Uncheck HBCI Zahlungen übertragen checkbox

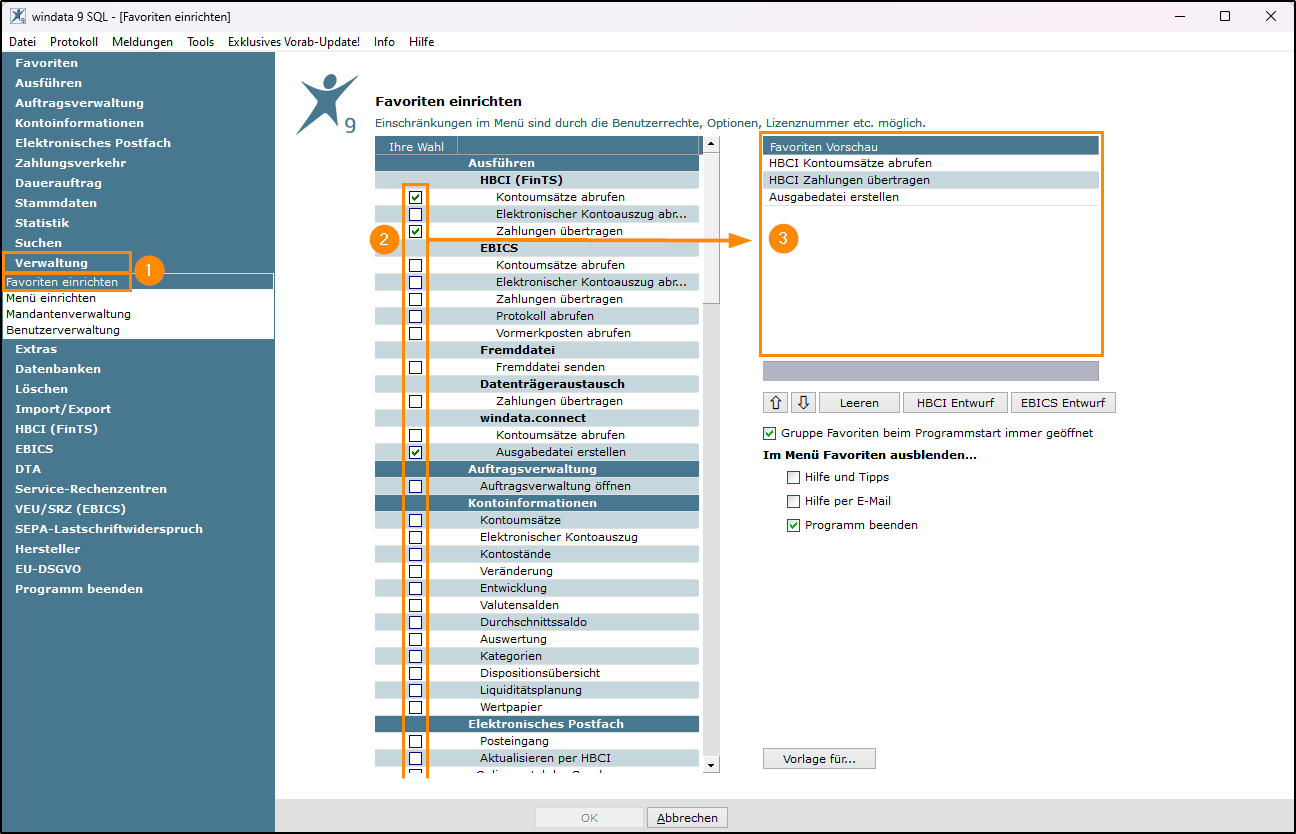[x=416, y=231]
